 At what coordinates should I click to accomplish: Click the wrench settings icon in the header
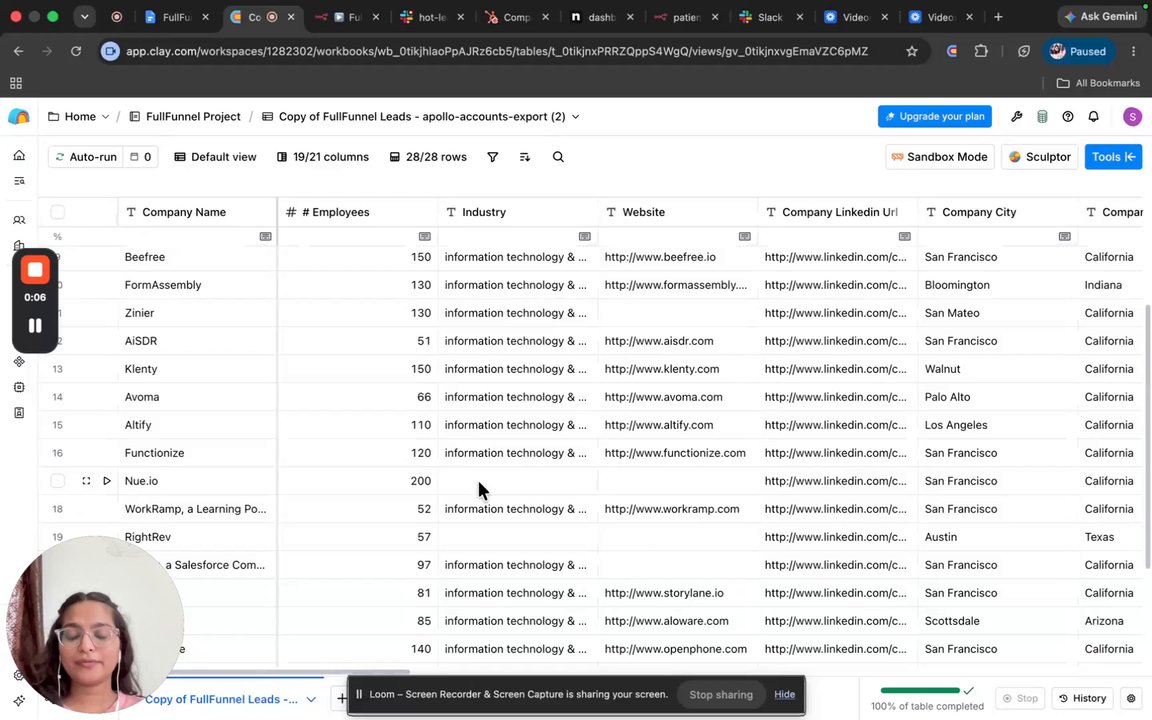(1017, 117)
